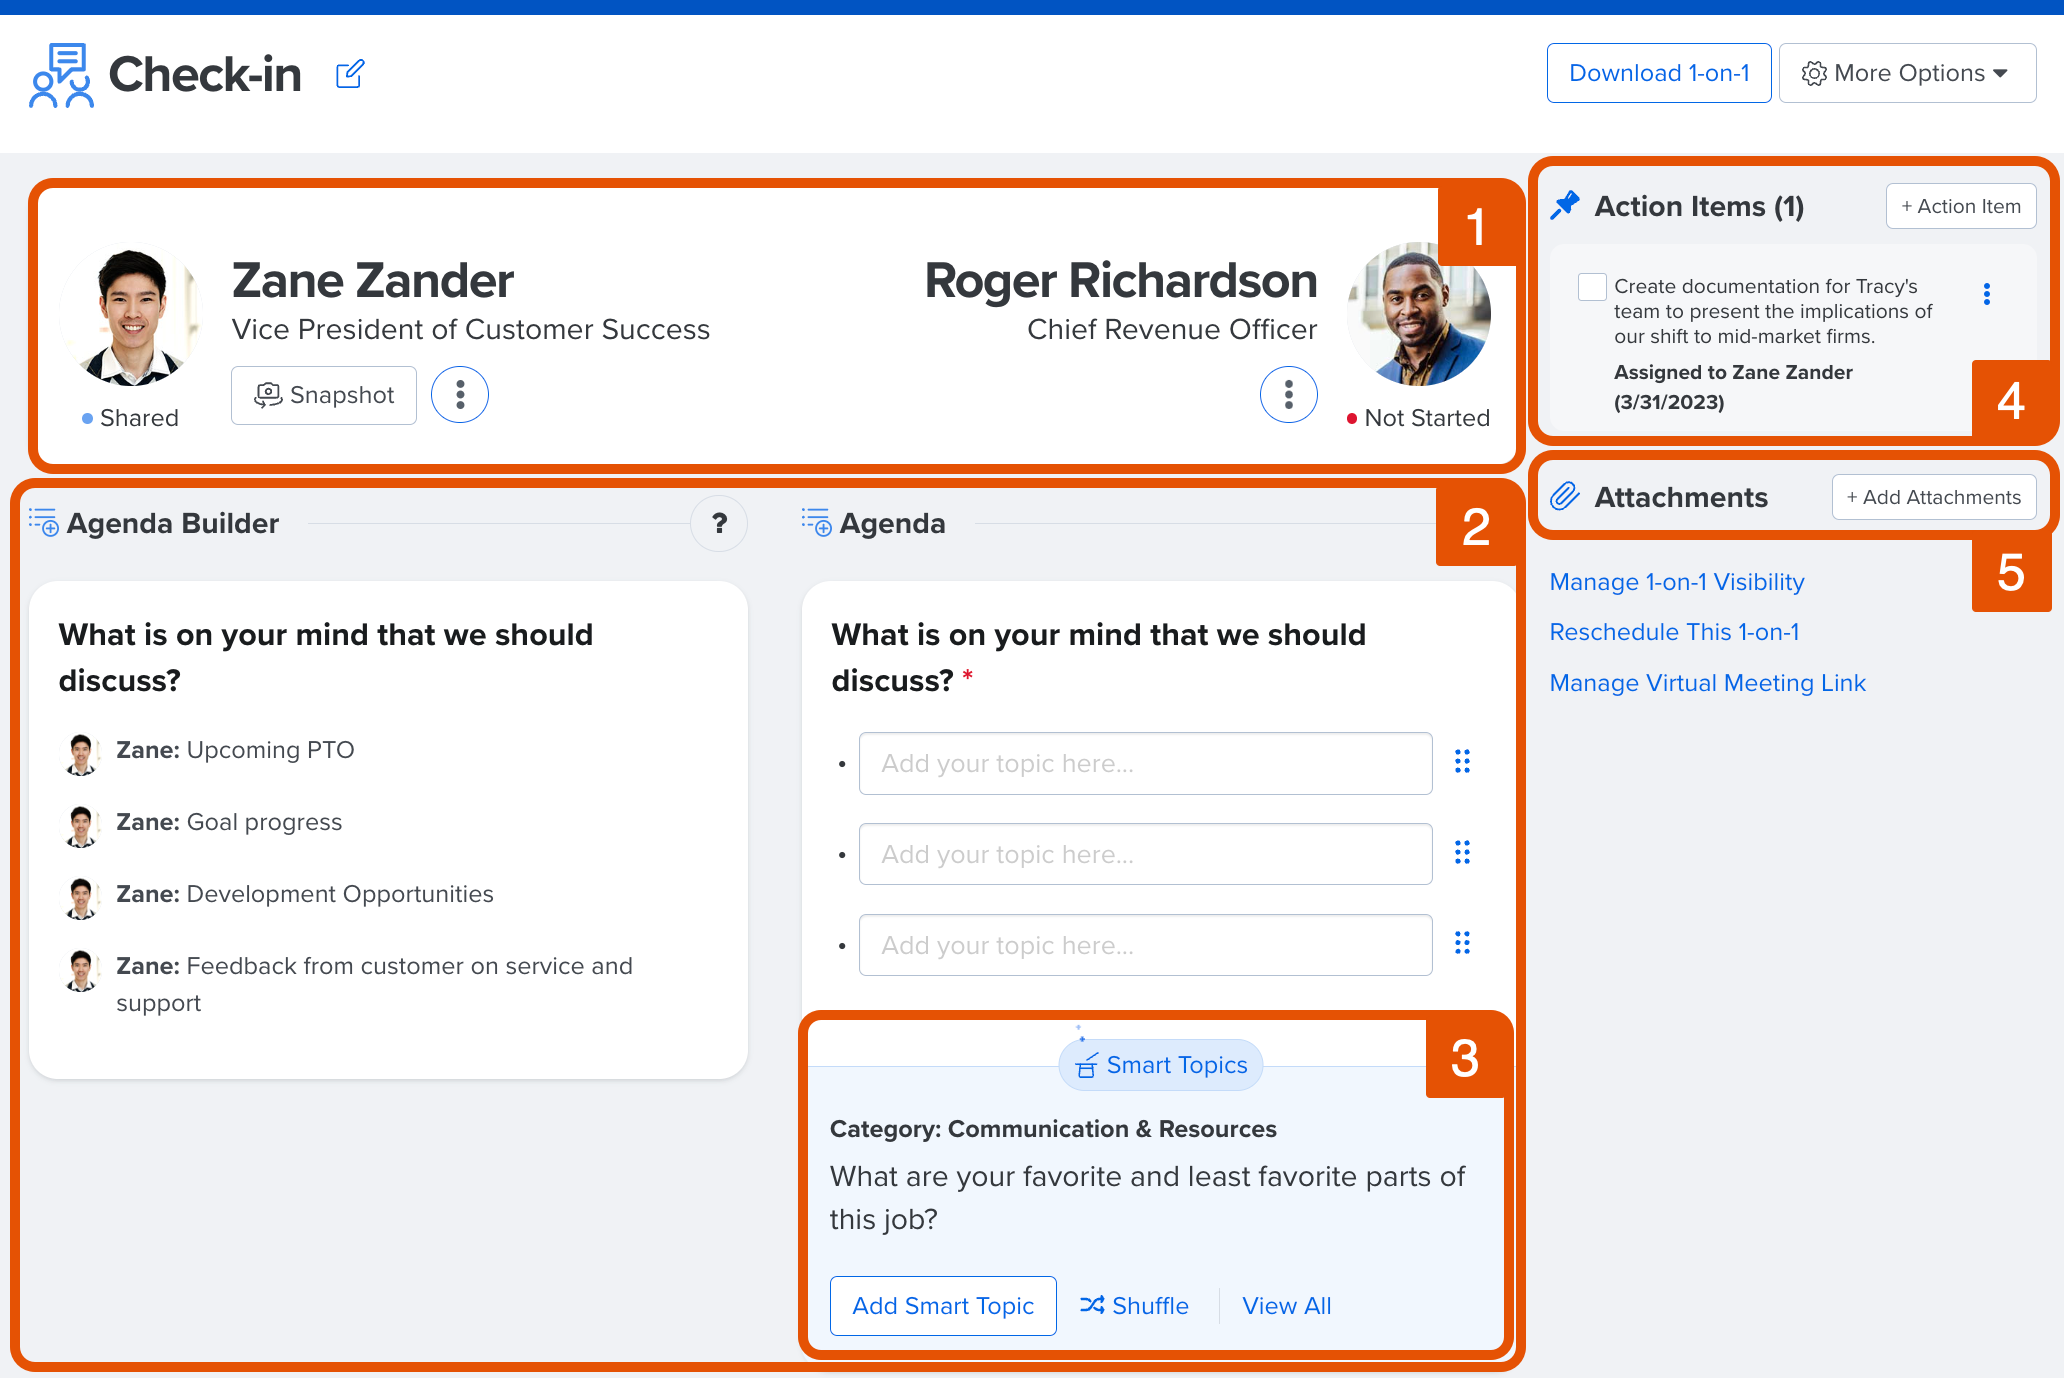This screenshot has height=1378, width=2064.
Task: Open the action item three-dot menu
Action: coord(1986,294)
